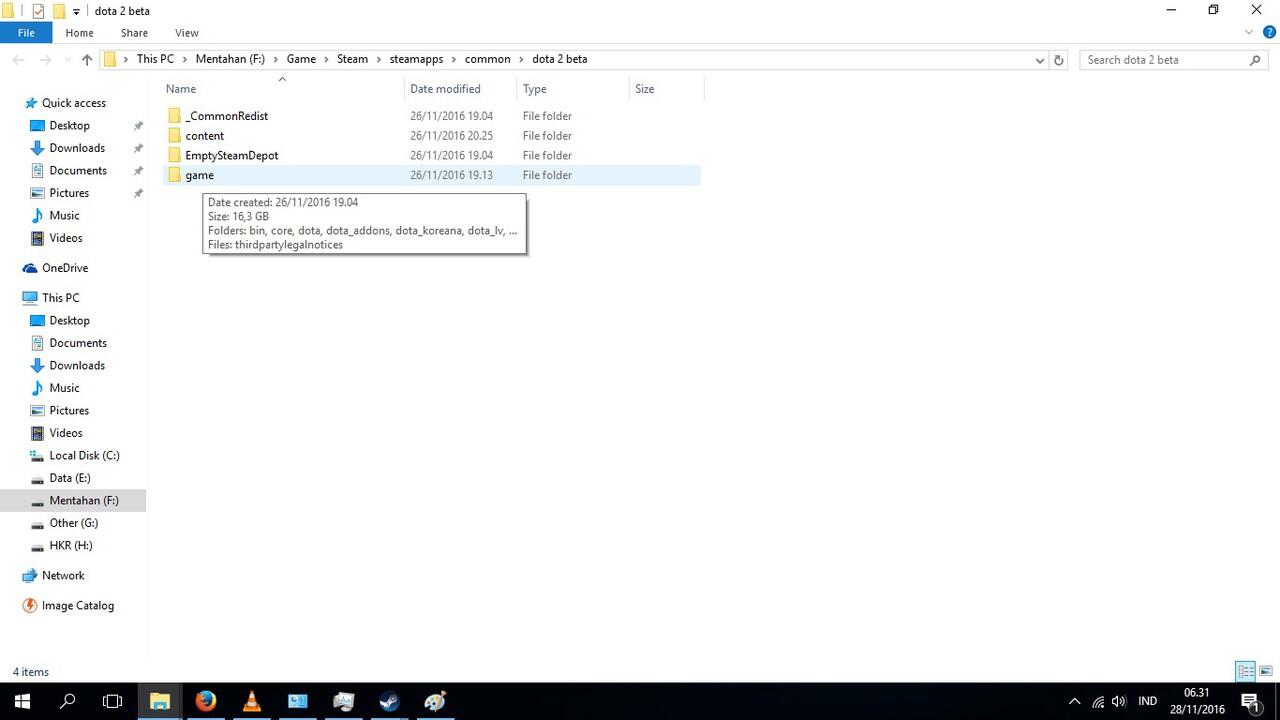Select OneDrive in the navigation pane
This screenshot has height=720, width=1280.
(65, 268)
